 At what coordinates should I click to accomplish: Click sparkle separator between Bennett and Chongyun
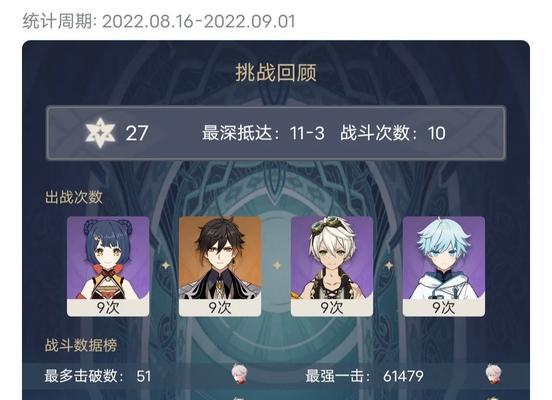(389, 265)
